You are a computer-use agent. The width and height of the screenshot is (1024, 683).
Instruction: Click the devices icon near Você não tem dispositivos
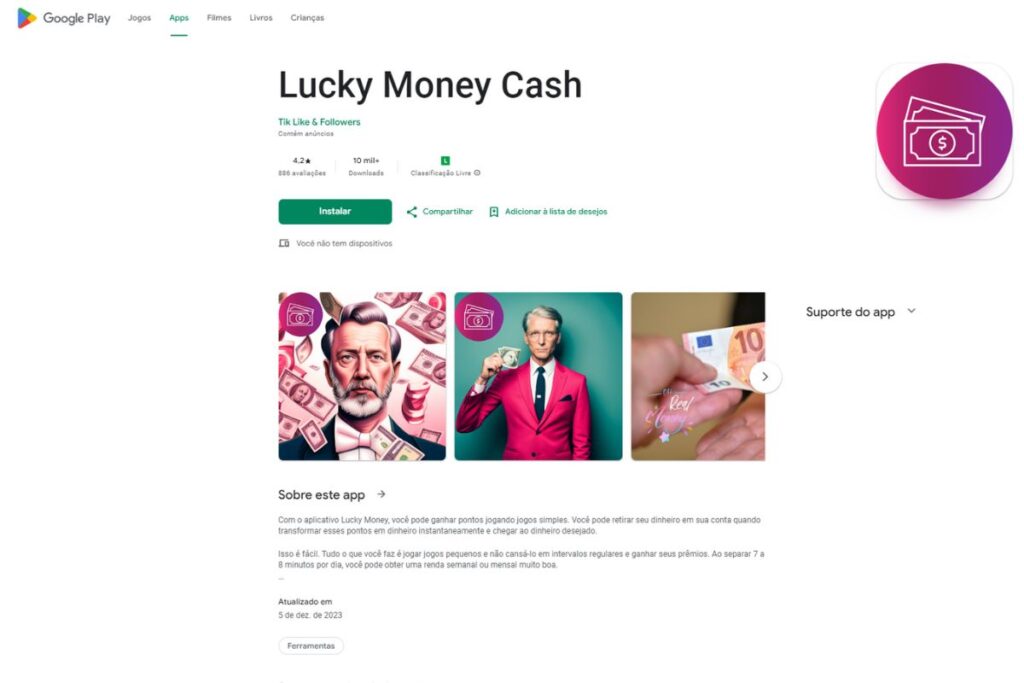pyautogui.click(x=284, y=243)
